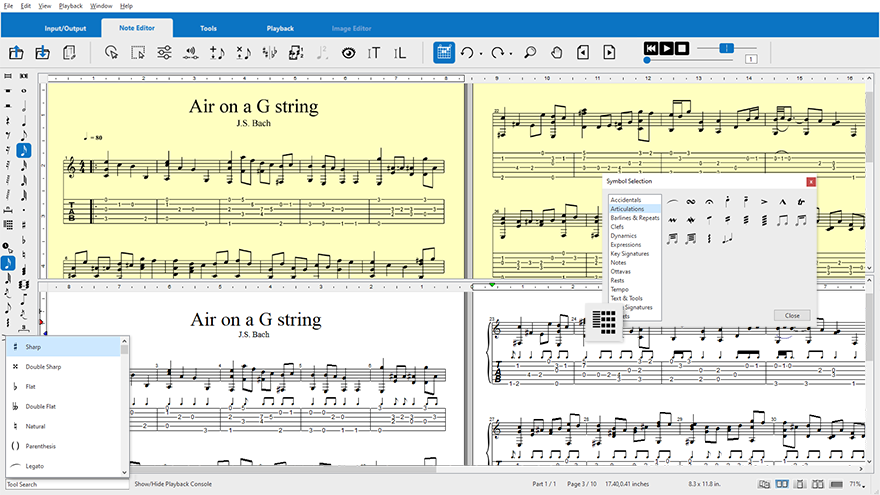Choose the trill (tr) articulation symbol

[x=801, y=202]
